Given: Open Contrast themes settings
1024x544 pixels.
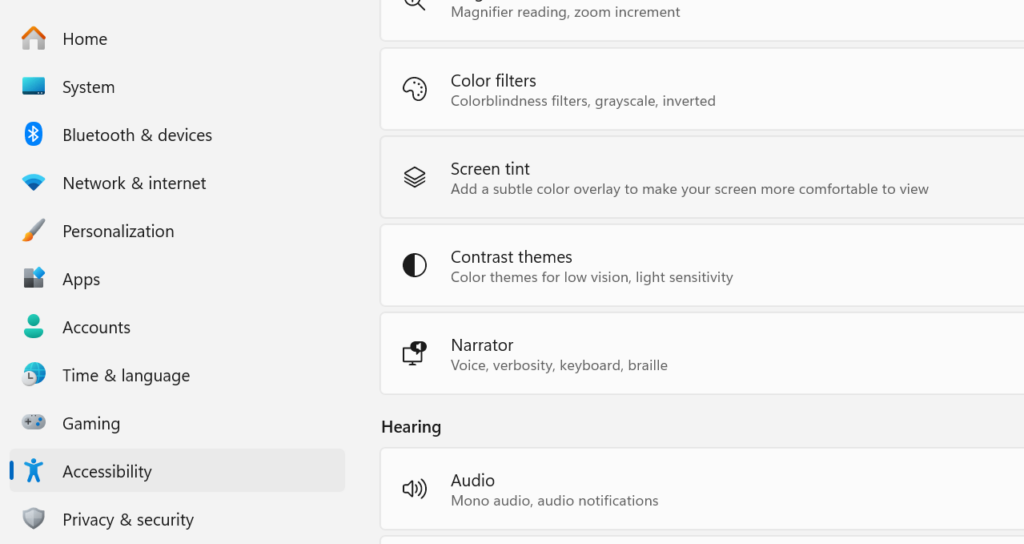Looking at the screenshot, I should click(x=702, y=266).
